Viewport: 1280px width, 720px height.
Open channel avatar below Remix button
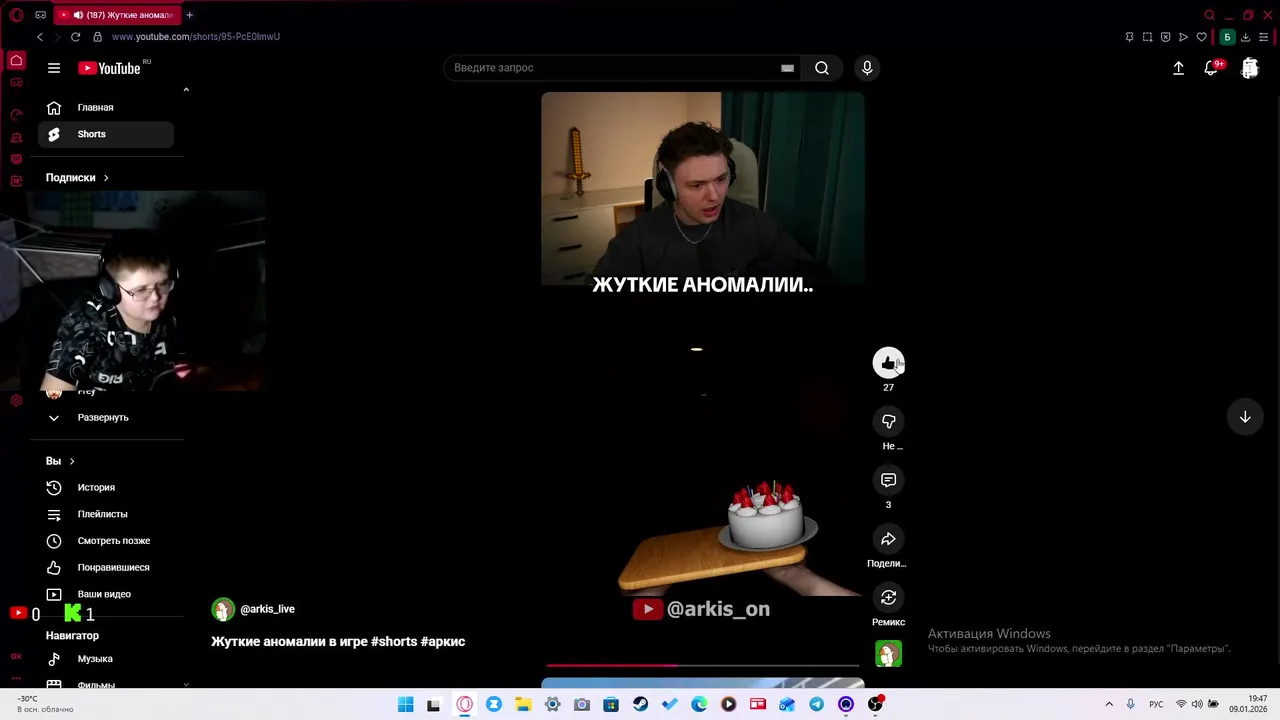(x=888, y=653)
